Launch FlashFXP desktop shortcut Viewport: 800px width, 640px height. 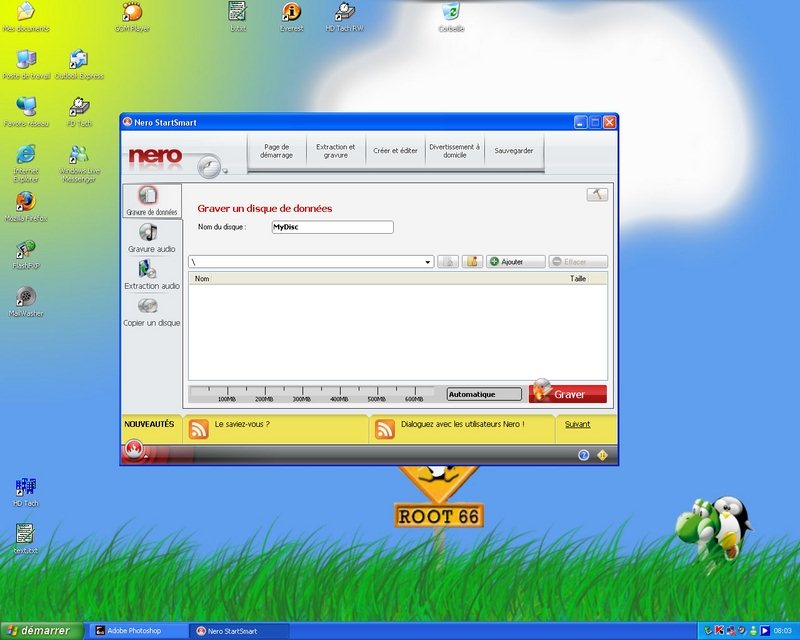26,255
